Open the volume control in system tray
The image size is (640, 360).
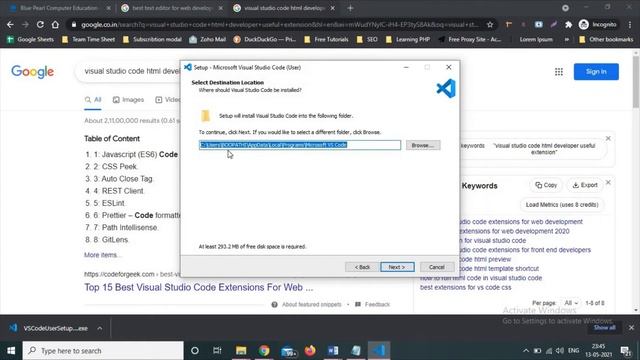pos(560,351)
